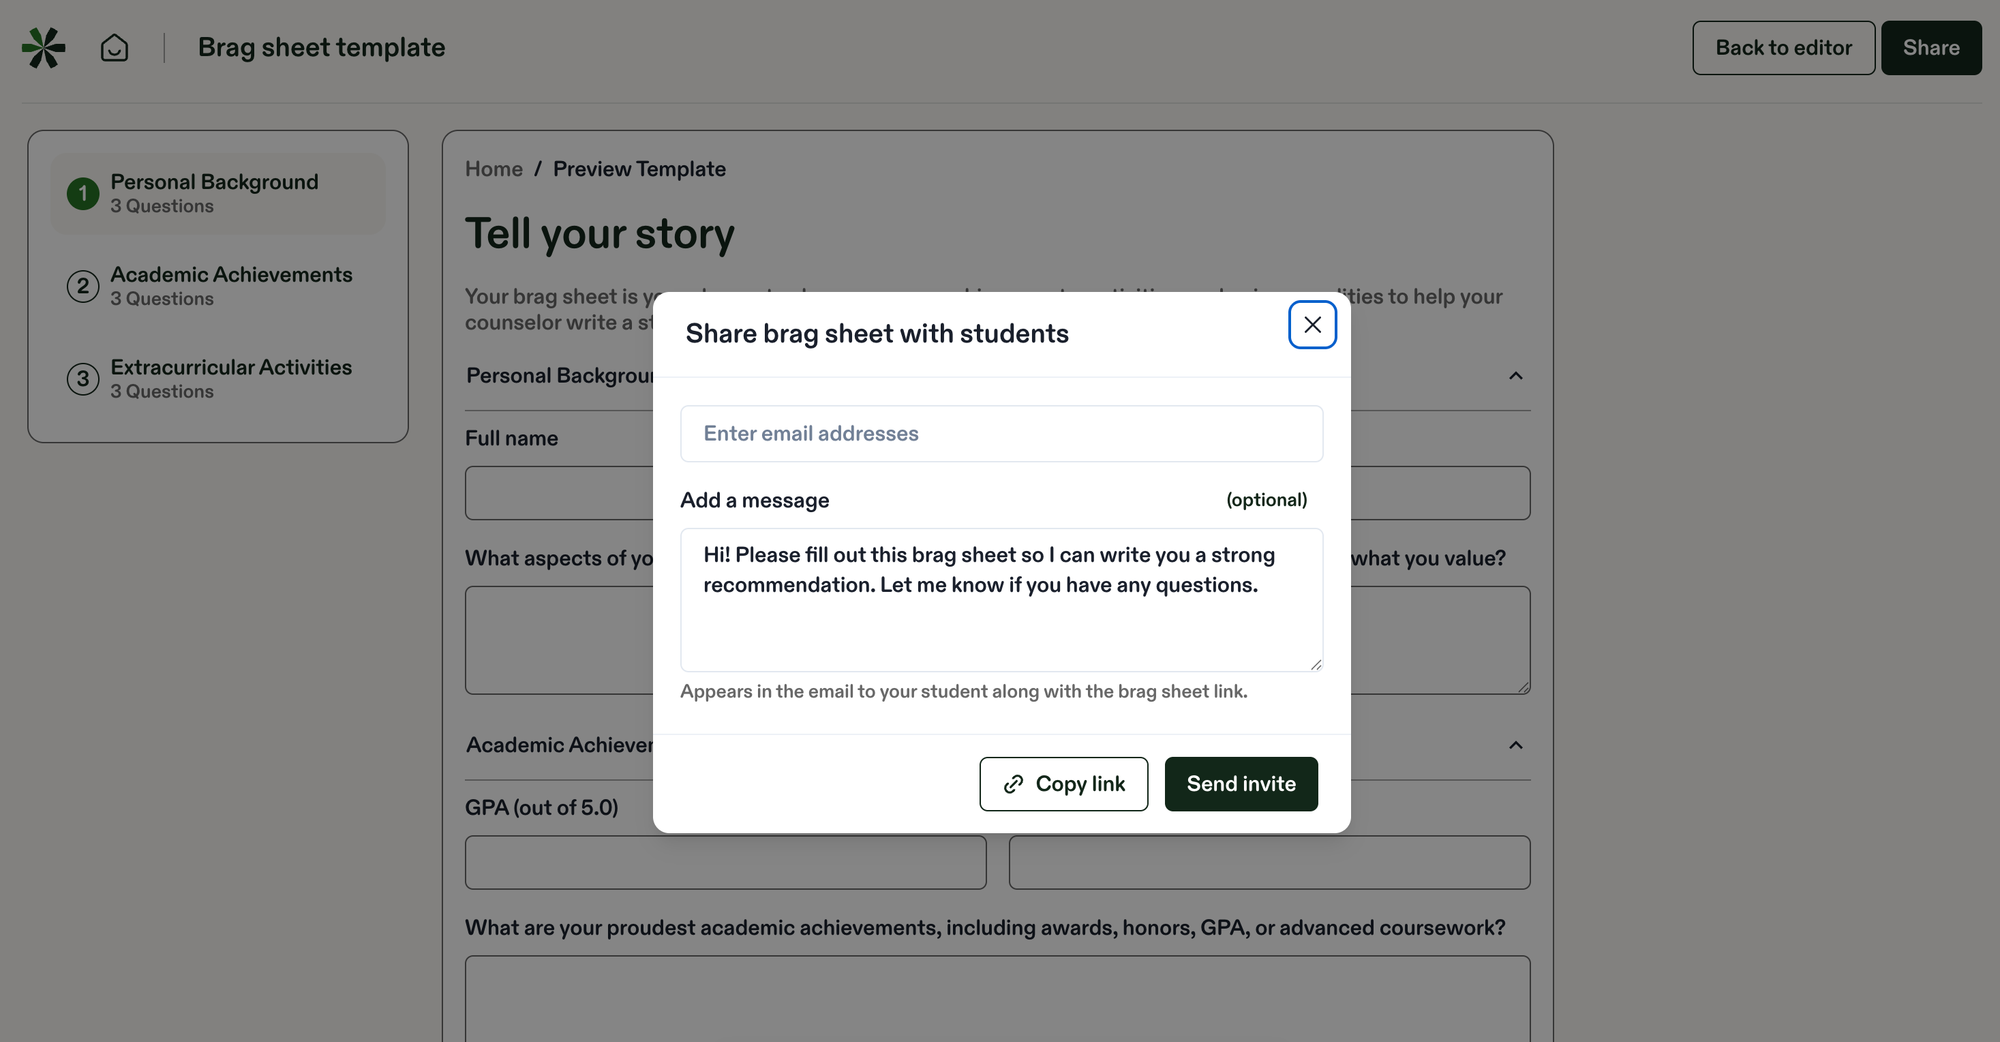Click the Copy link button
Viewport: 2000px width, 1042px height.
point(1063,784)
